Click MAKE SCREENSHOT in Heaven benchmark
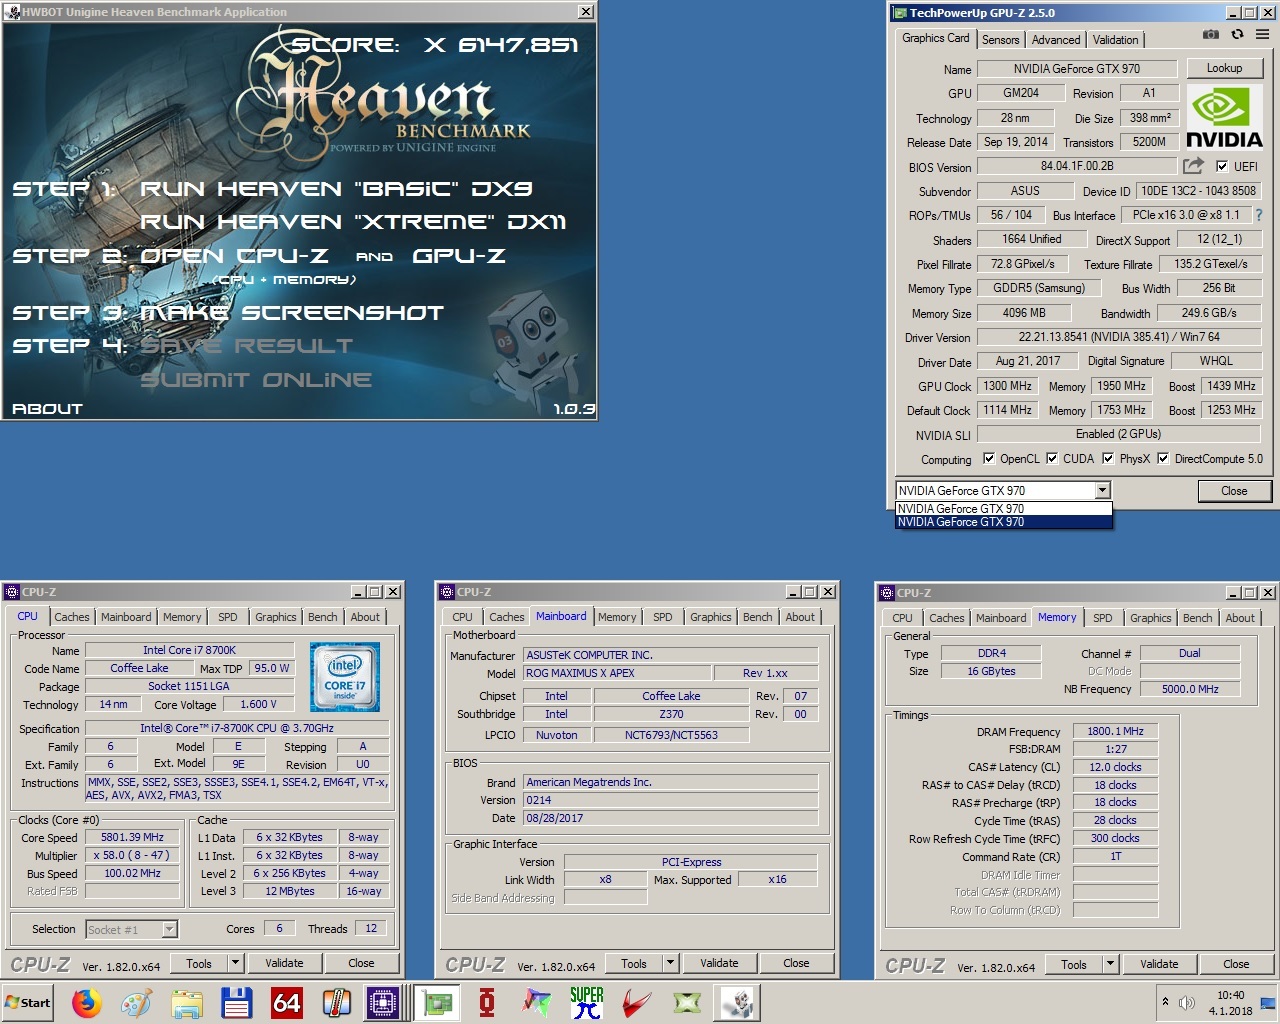Viewport: 1280px width, 1024px height. [291, 313]
